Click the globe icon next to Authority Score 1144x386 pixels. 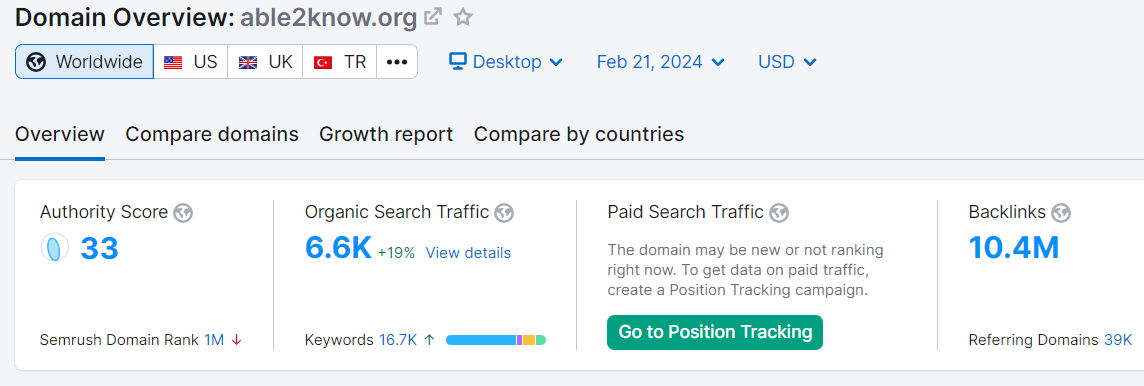pyautogui.click(x=183, y=213)
